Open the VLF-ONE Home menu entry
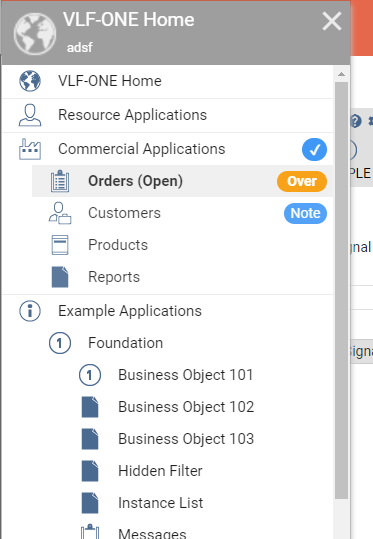This screenshot has height=539, width=373. 168,81
